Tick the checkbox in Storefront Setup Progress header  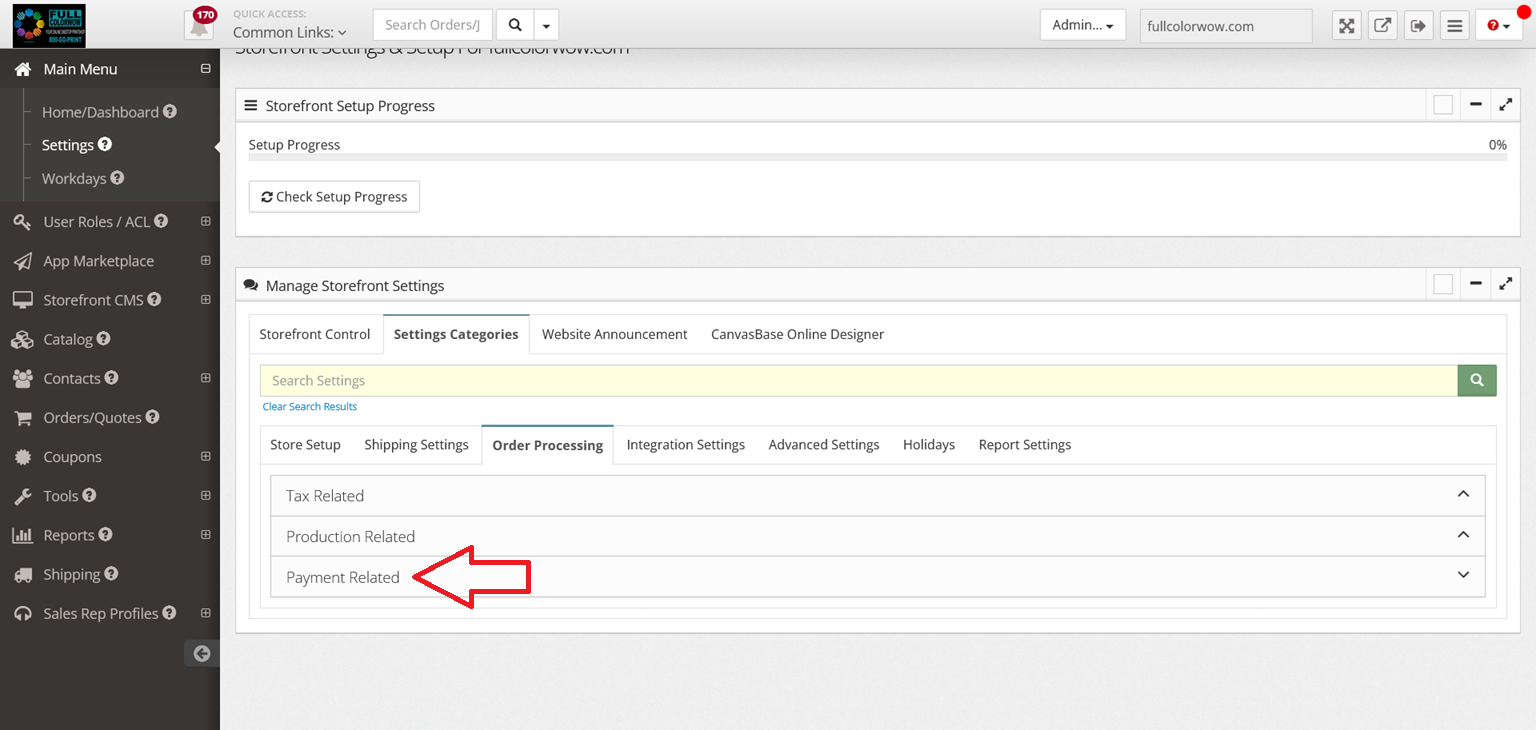(x=1442, y=105)
